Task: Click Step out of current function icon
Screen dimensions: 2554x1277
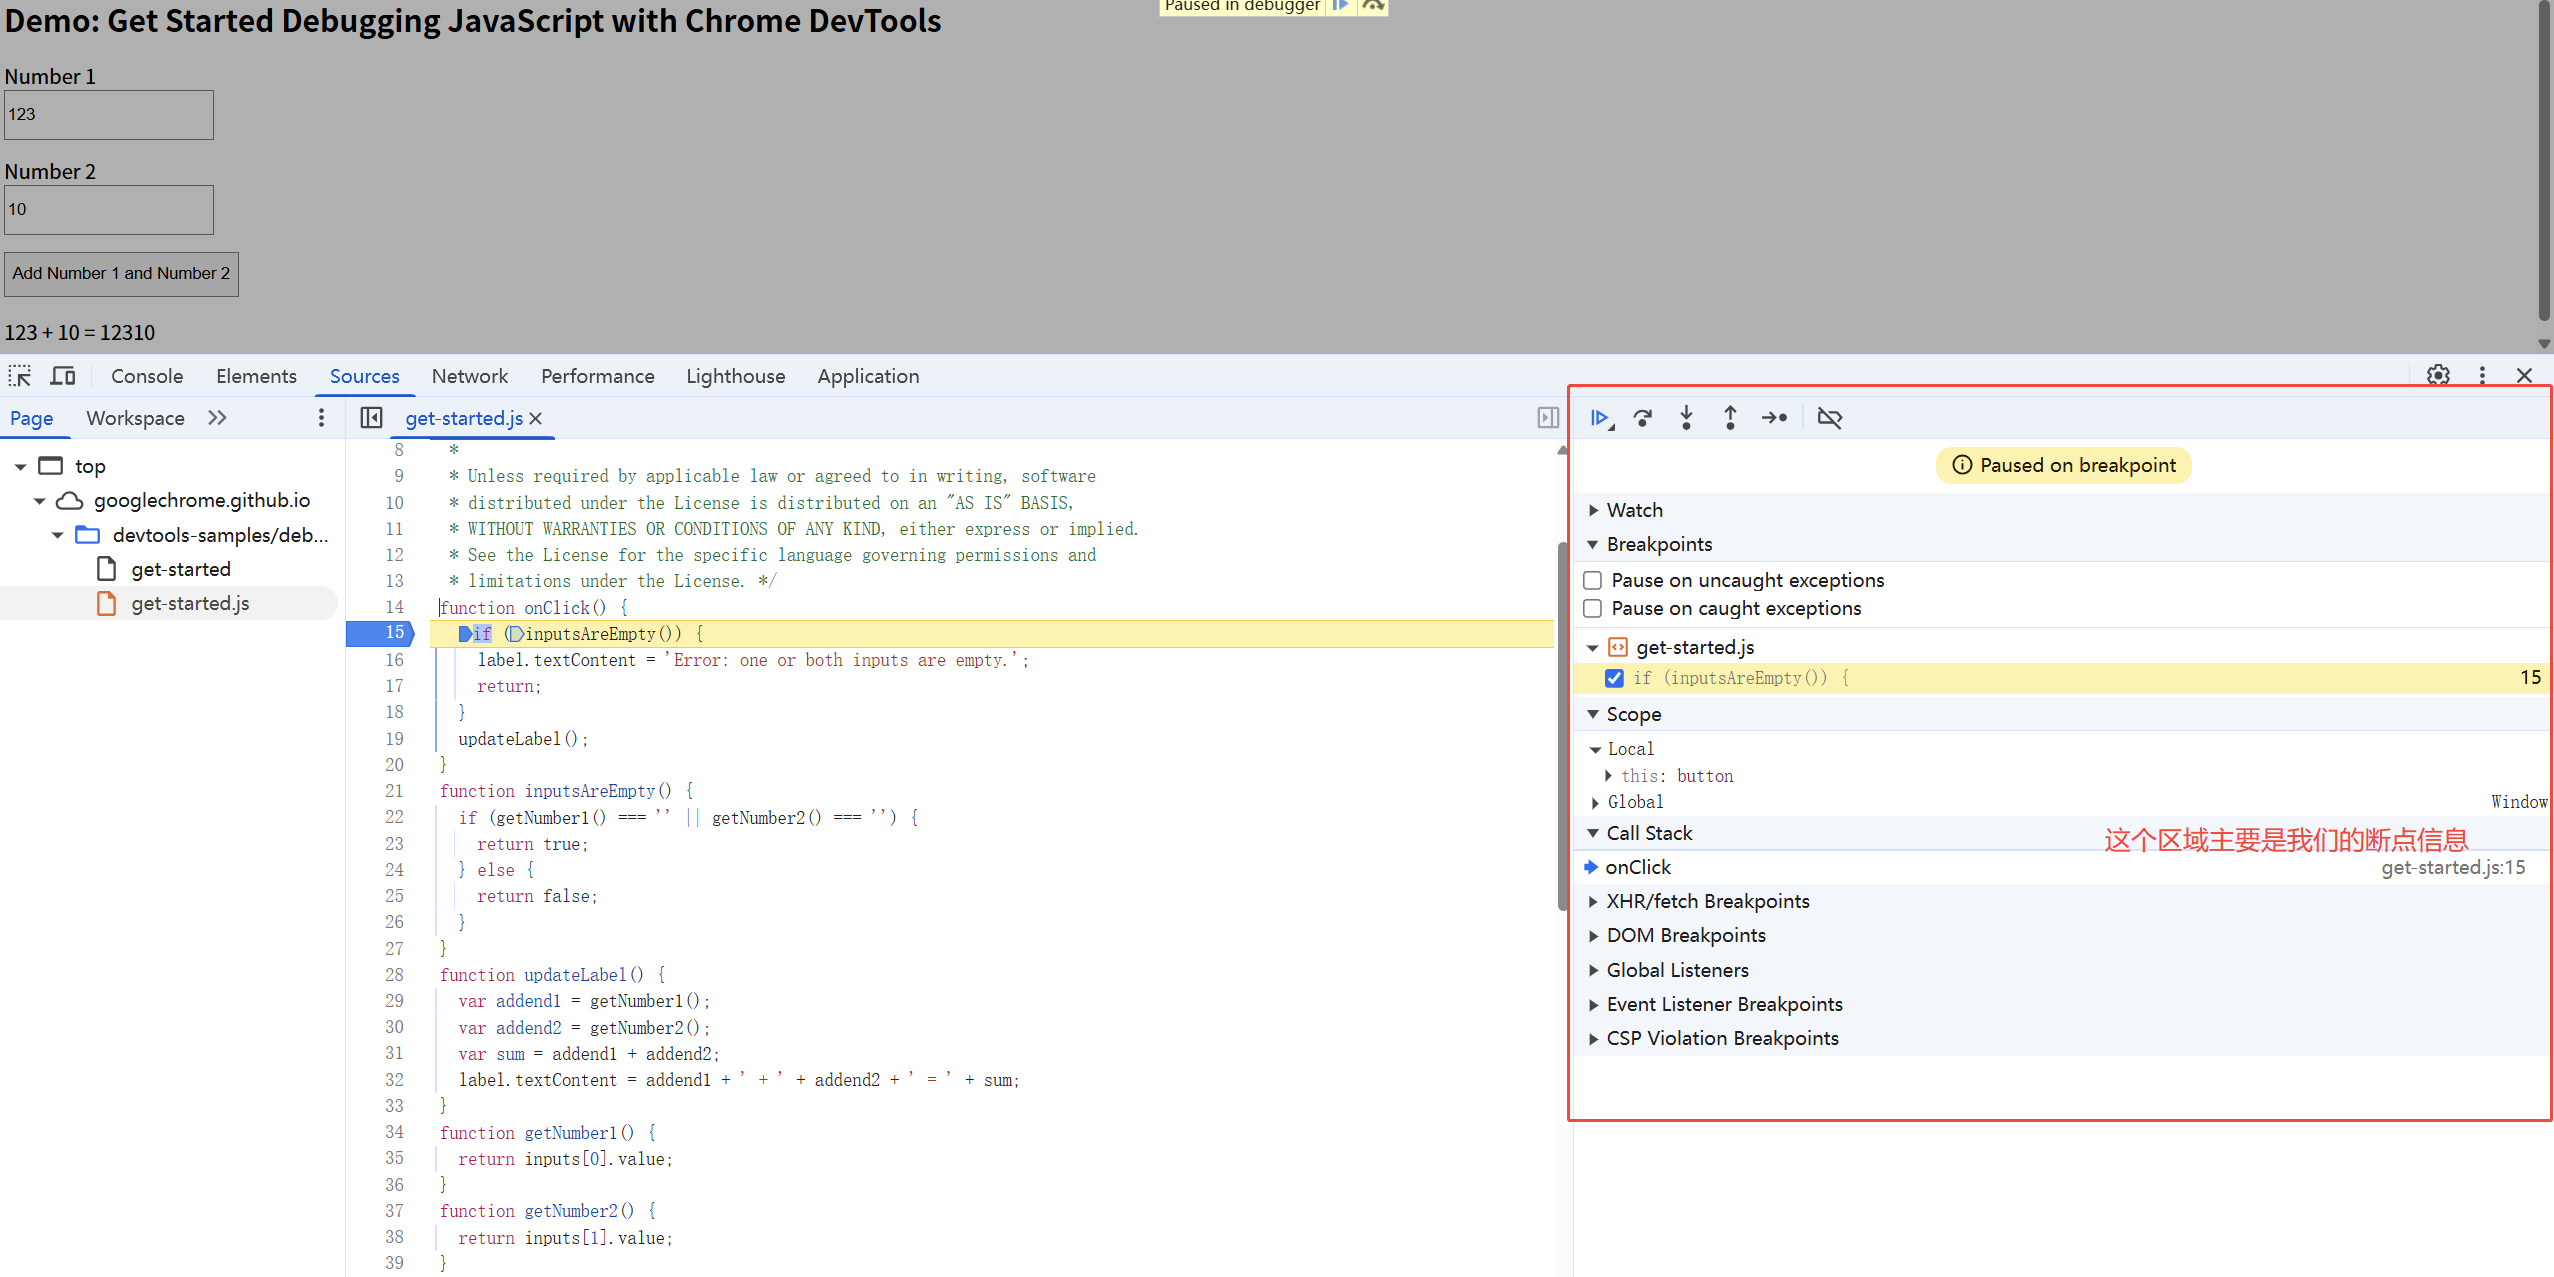Action: (1730, 418)
